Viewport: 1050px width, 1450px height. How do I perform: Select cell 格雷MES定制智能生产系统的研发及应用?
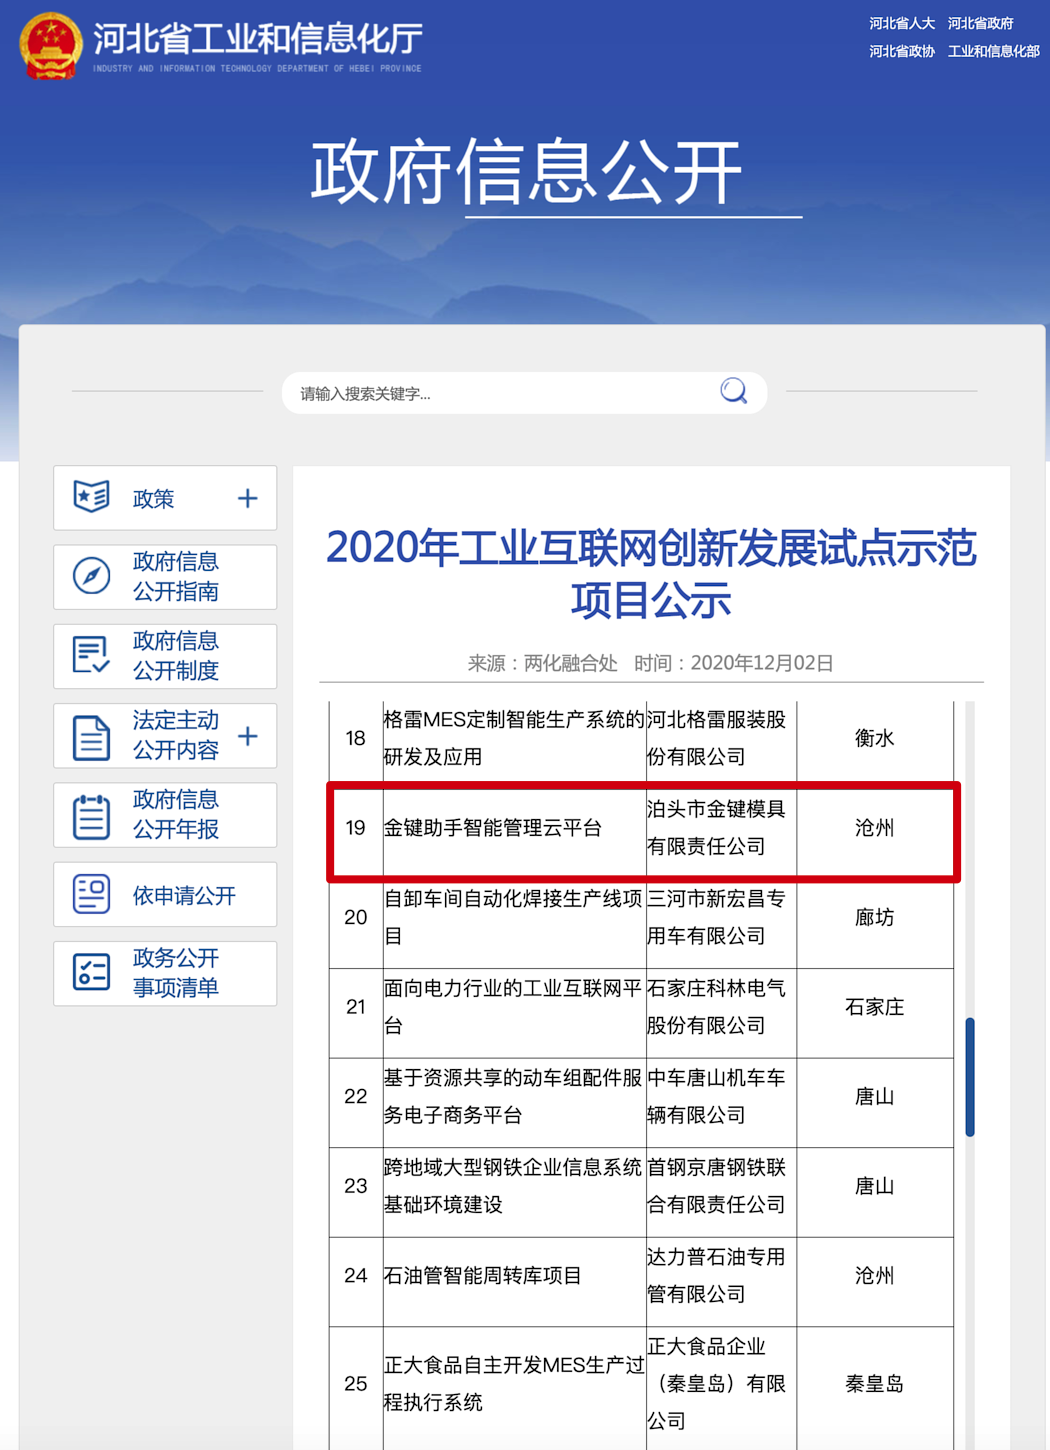[x=514, y=738]
